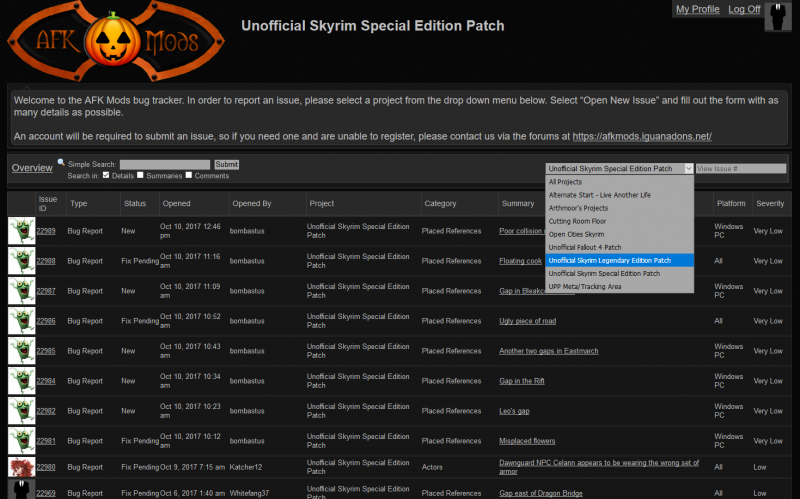Open issue ID 22989
The image size is (800, 499).
tap(46, 231)
